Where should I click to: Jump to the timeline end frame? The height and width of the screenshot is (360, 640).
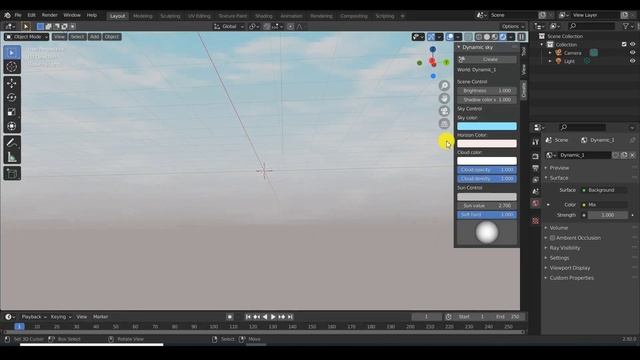click(290, 317)
